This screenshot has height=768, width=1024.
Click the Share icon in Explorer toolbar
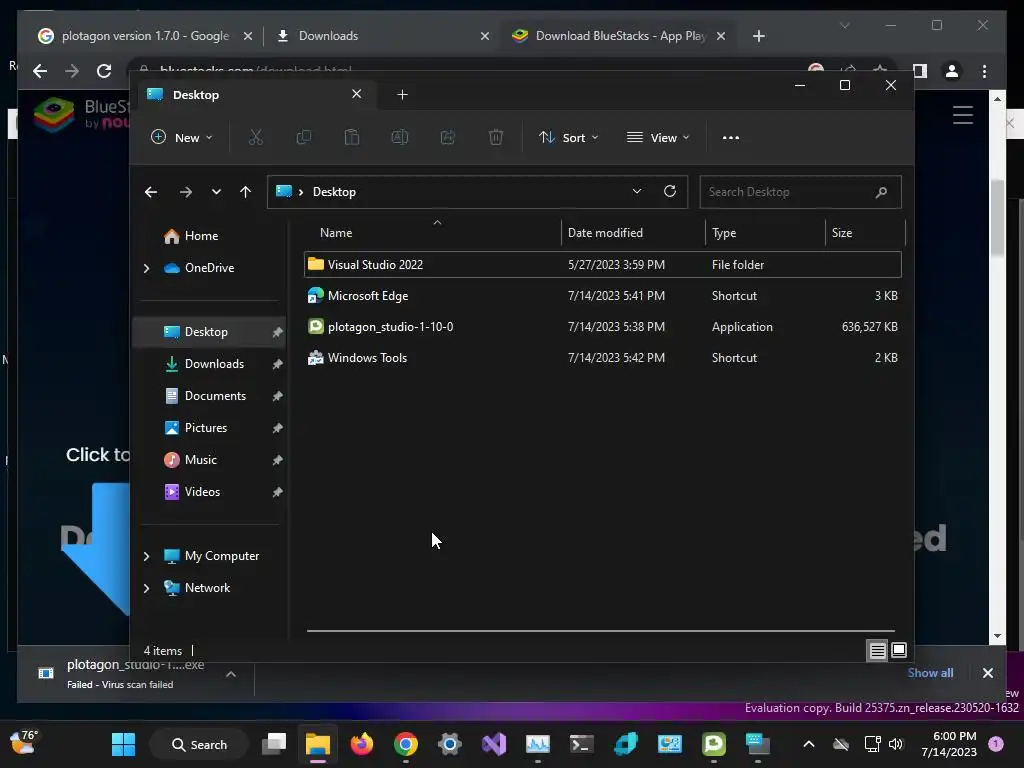coord(447,137)
